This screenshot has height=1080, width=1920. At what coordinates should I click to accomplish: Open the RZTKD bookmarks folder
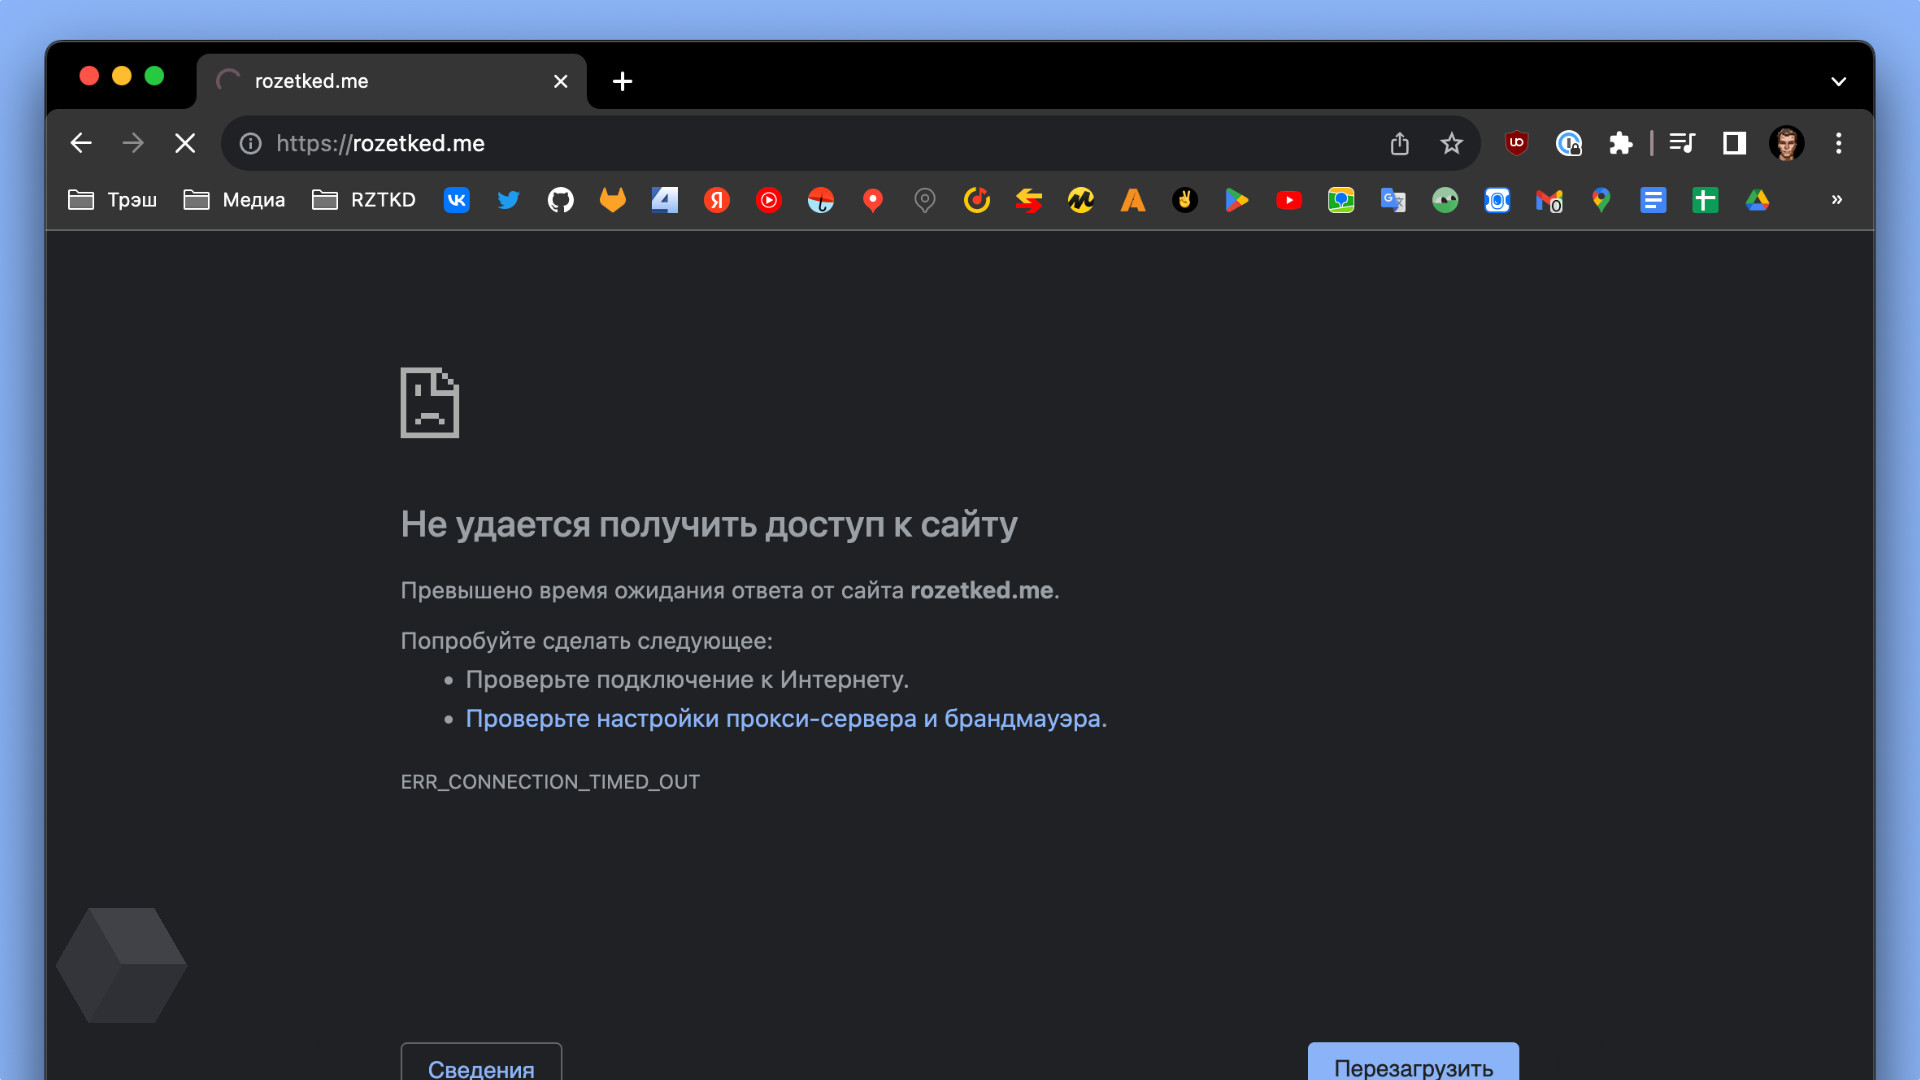363,200
